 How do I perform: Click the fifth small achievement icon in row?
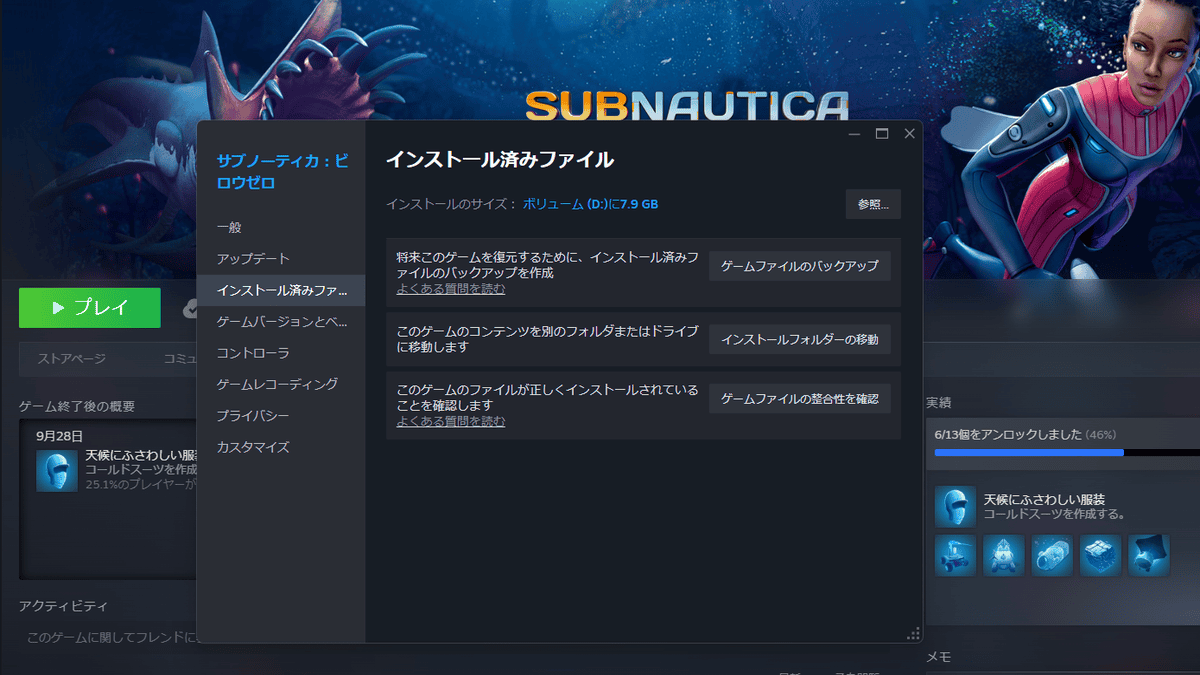point(1149,555)
